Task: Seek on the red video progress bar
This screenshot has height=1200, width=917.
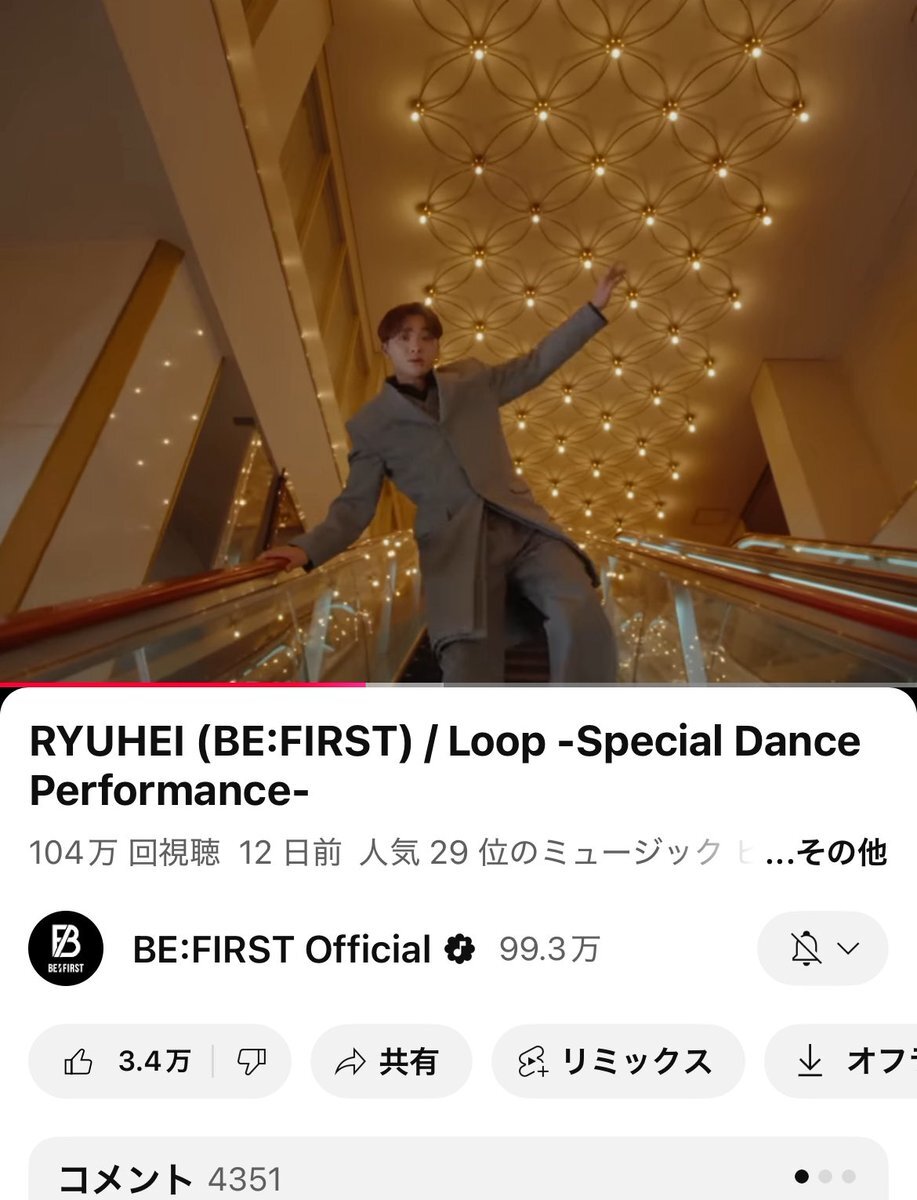Action: pyautogui.click(x=183, y=685)
